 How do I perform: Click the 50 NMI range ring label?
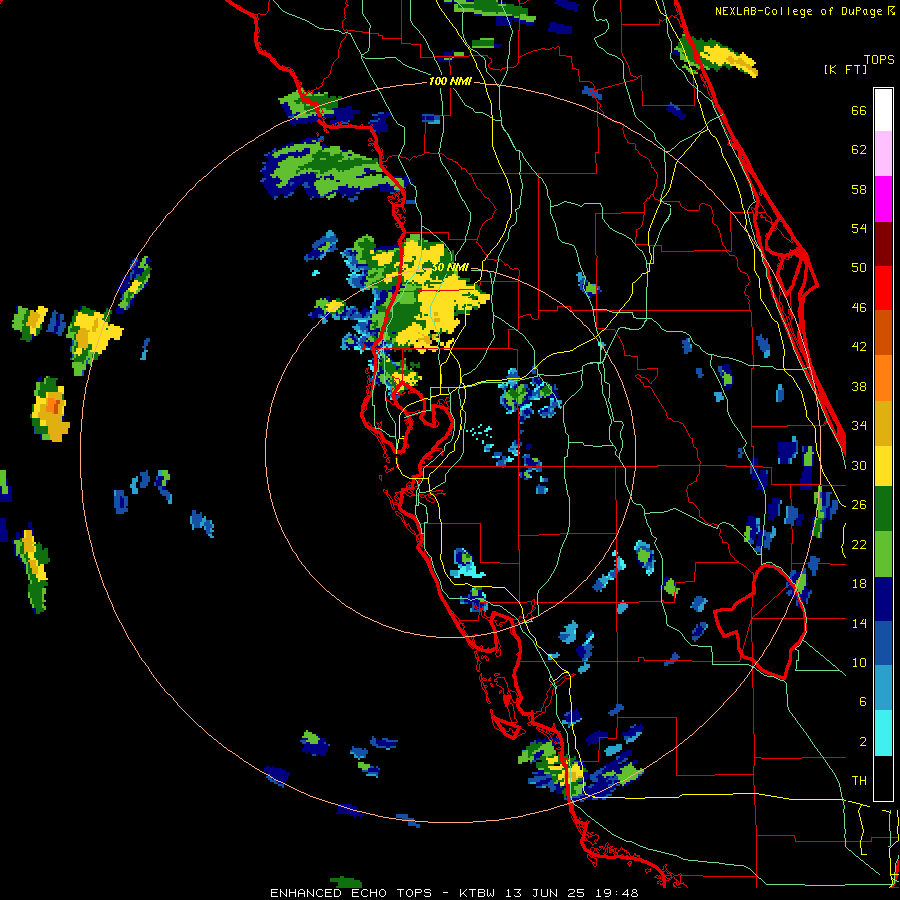[450, 267]
